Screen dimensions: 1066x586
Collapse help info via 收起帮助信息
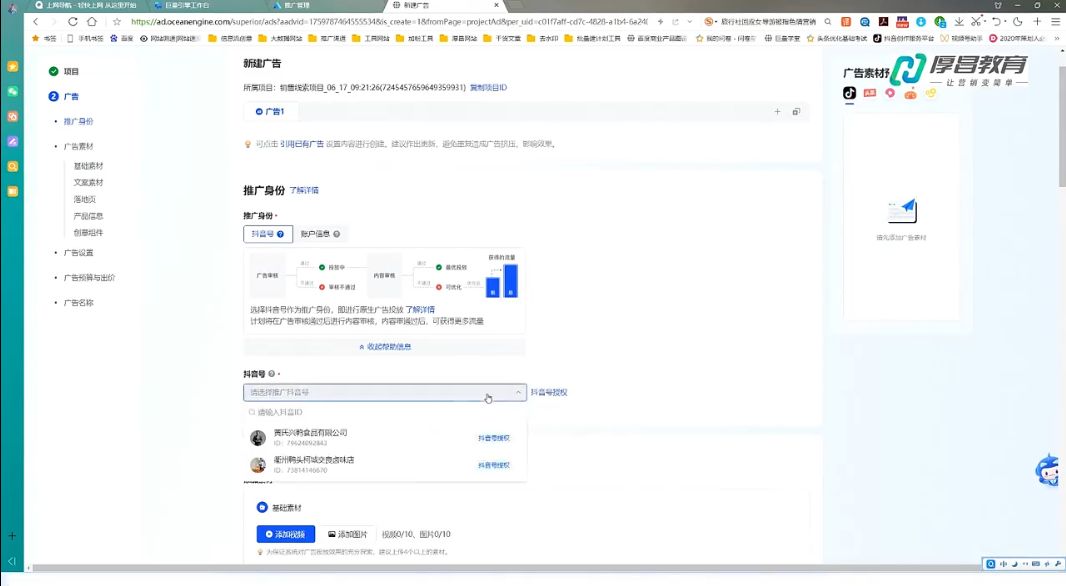[385, 347]
